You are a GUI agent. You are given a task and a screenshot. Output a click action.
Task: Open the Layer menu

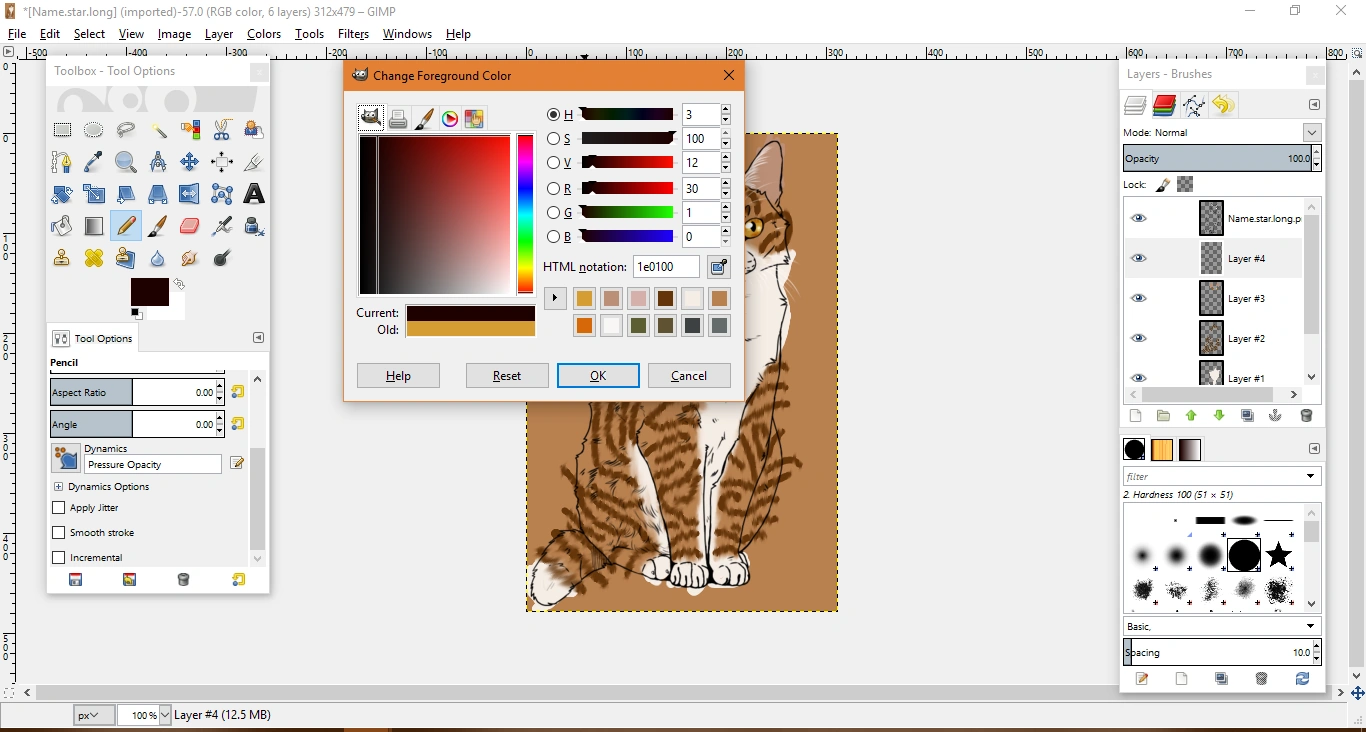point(219,33)
